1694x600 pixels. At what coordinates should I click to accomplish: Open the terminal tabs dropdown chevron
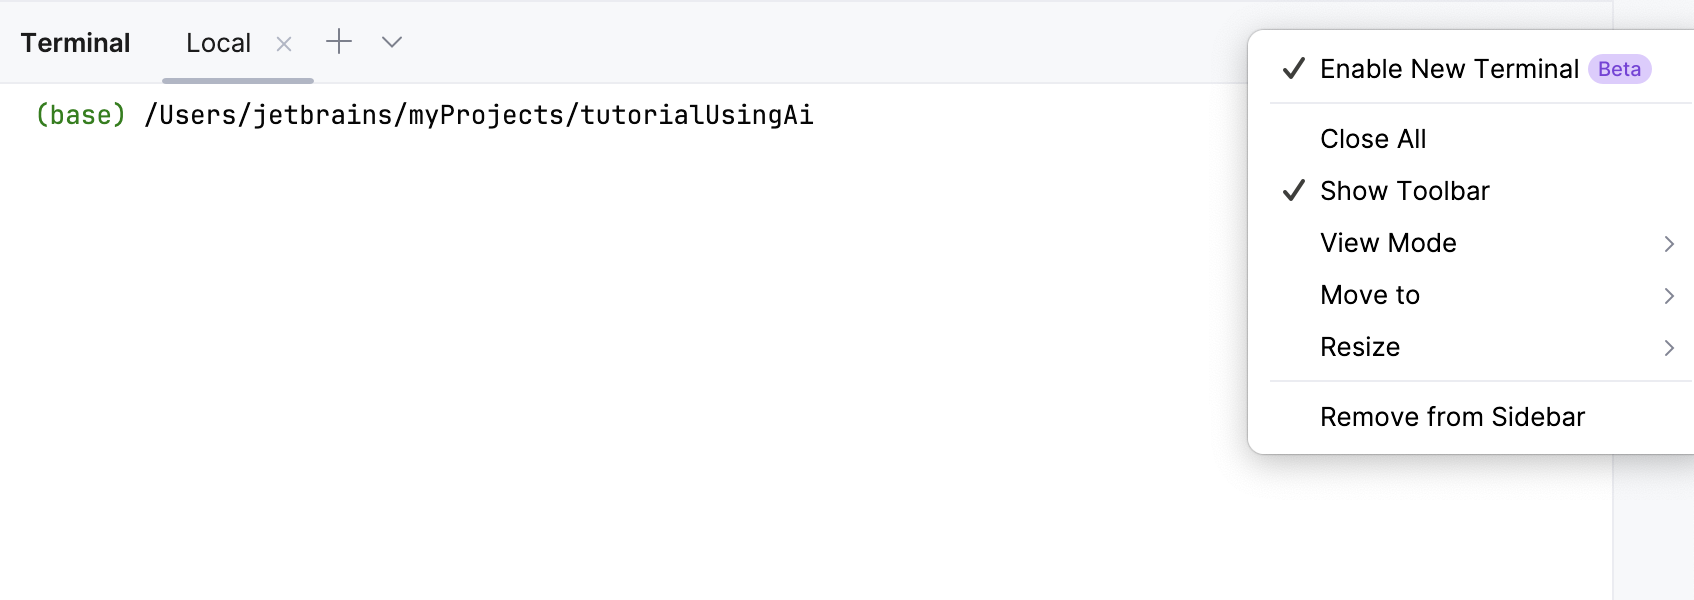[391, 43]
